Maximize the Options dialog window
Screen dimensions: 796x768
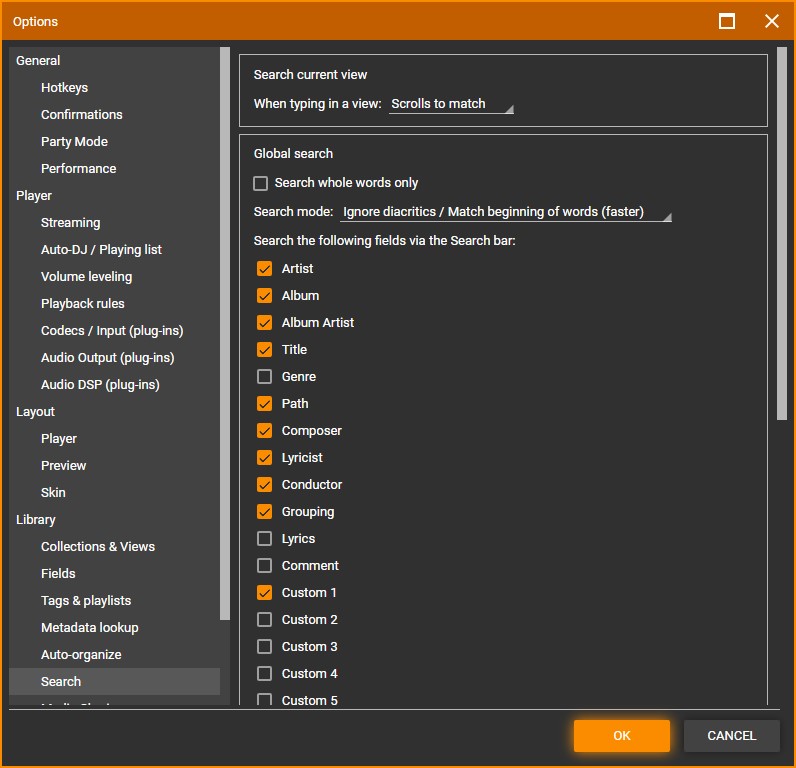726,21
